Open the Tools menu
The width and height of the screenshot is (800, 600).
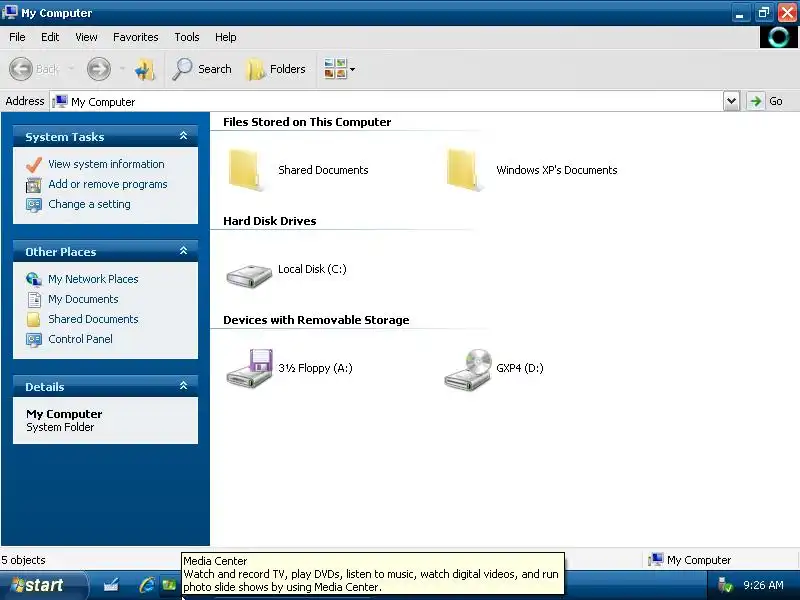click(x=187, y=37)
